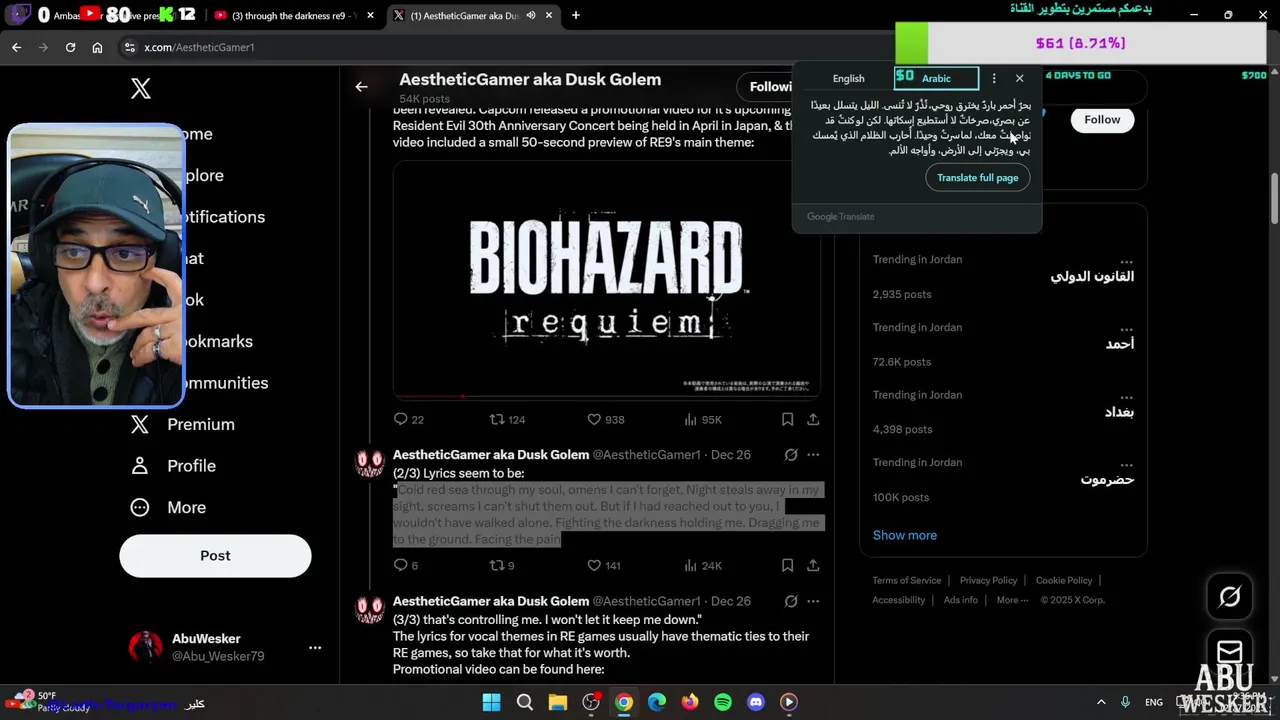Ask Grok about the (2/3) lyrics tweet

[791, 455]
